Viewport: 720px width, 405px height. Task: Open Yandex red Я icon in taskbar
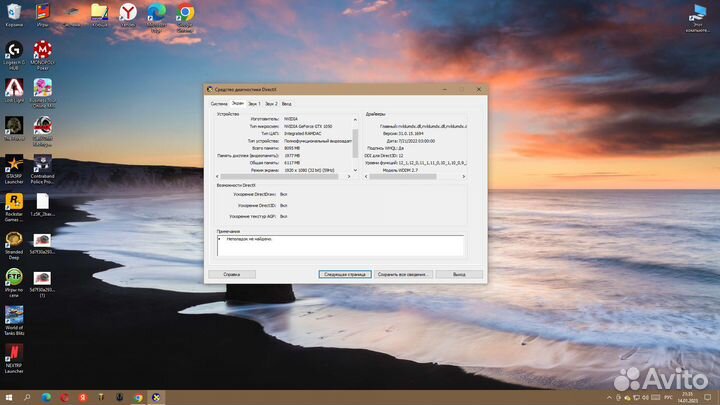pyautogui.click(x=83, y=398)
